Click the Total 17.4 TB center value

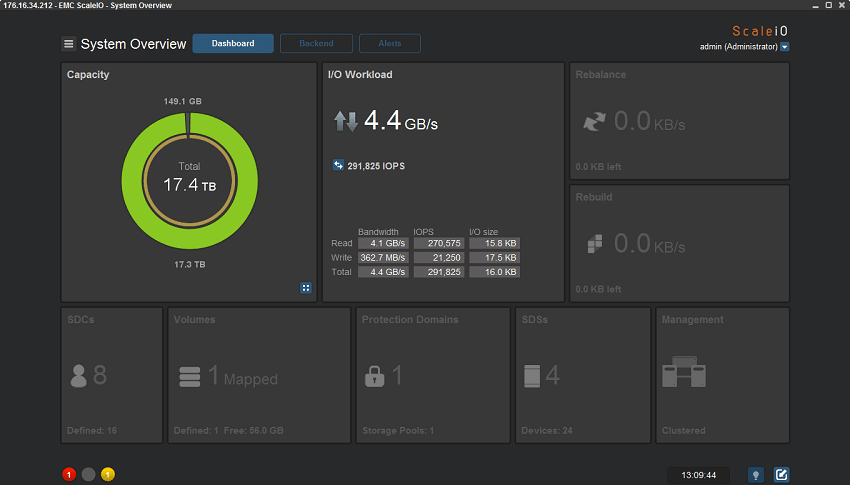point(190,185)
